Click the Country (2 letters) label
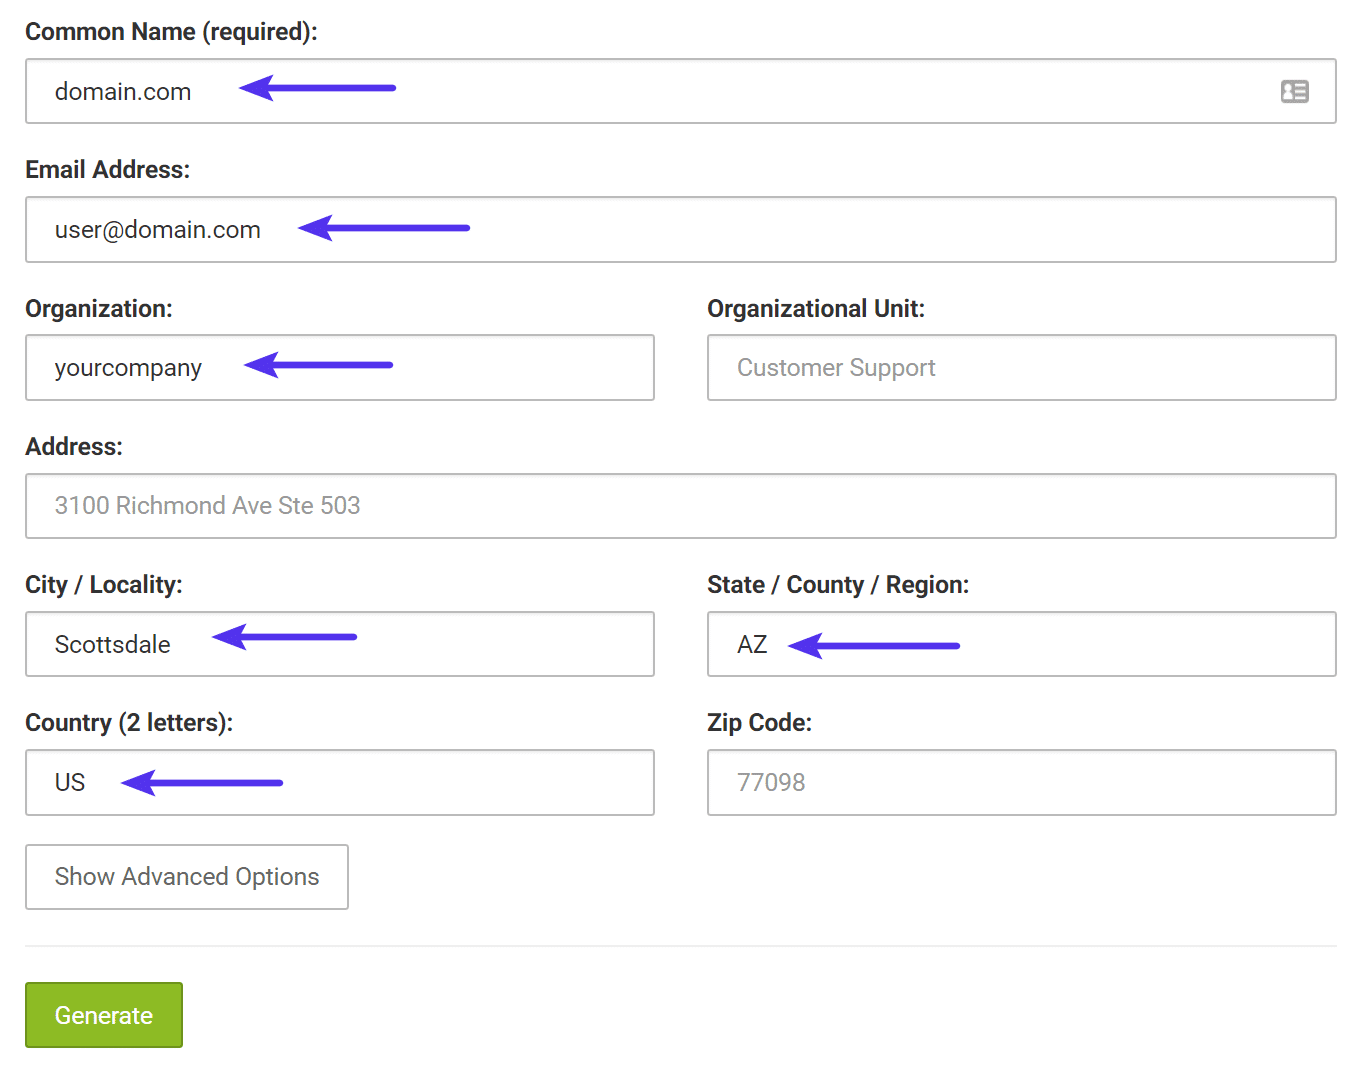 point(130,722)
